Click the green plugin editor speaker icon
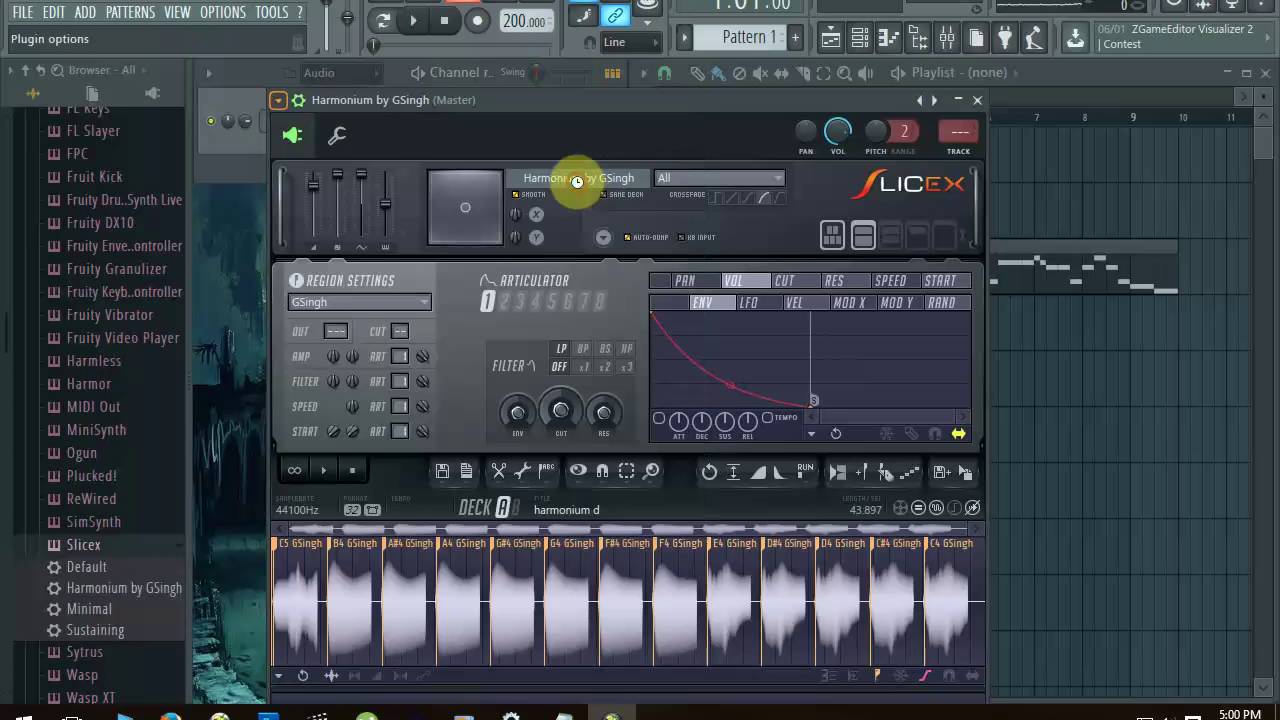Screen dimensions: 1280x720 [x=292, y=135]
